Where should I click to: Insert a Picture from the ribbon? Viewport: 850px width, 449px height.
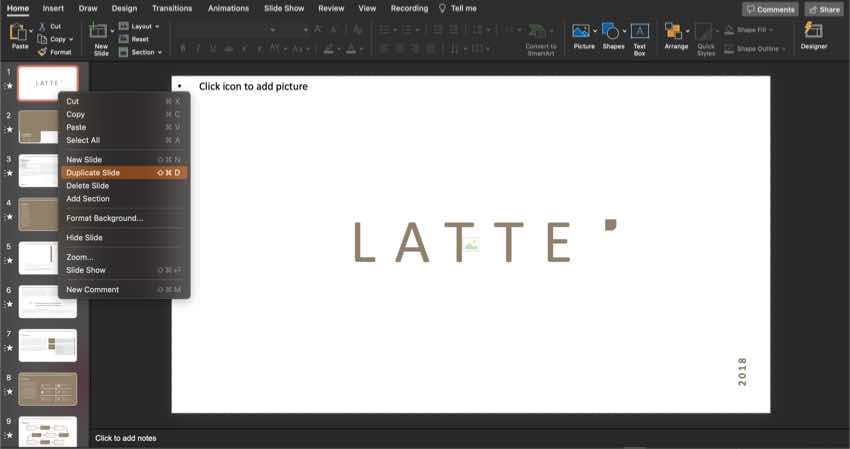[x=581, y=32]
